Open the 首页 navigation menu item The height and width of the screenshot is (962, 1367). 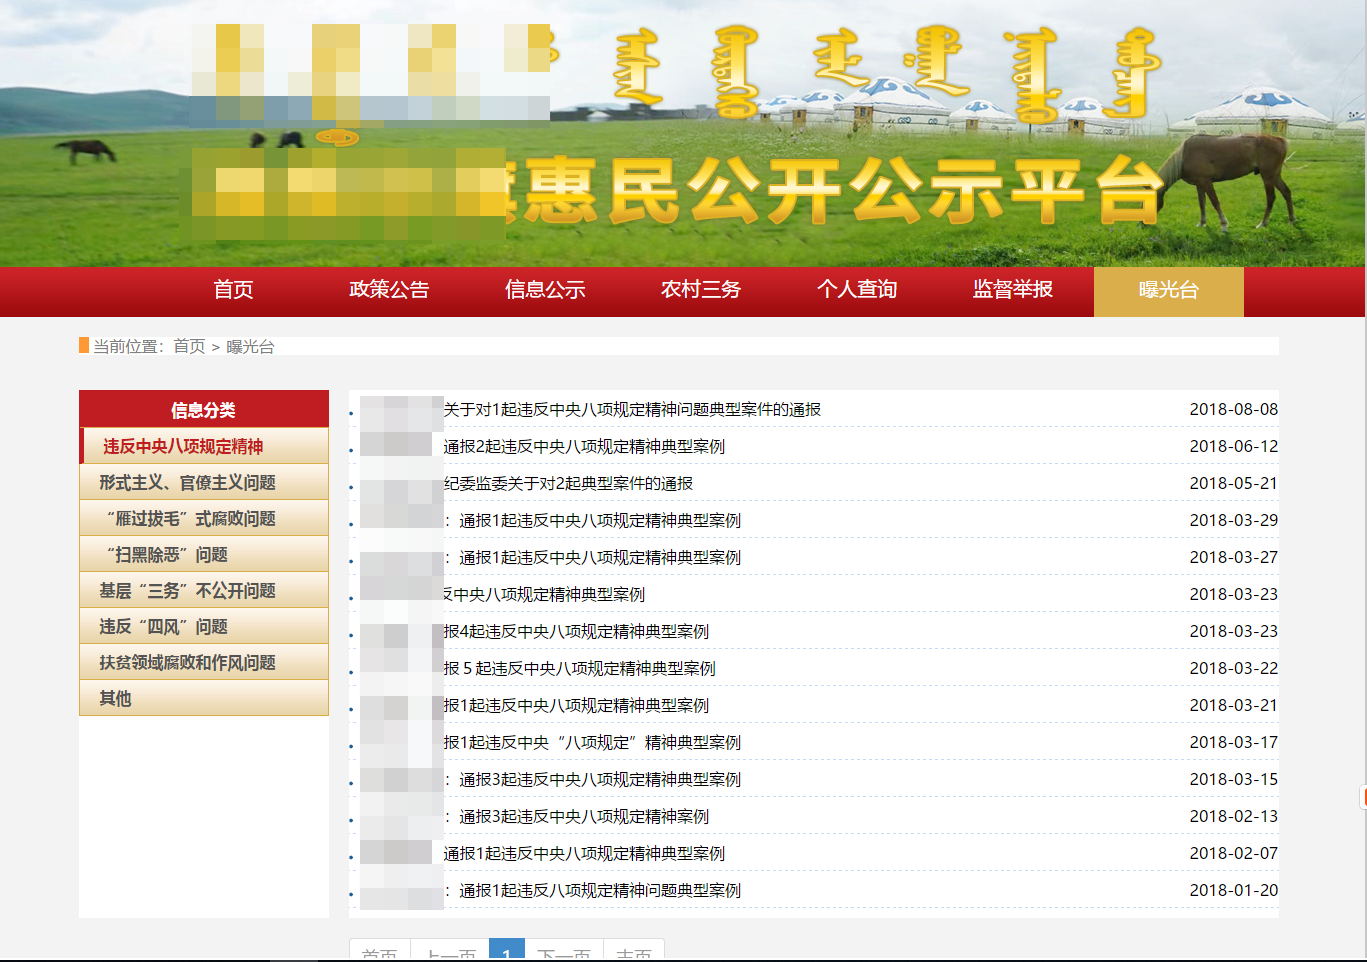pos(231,290)
